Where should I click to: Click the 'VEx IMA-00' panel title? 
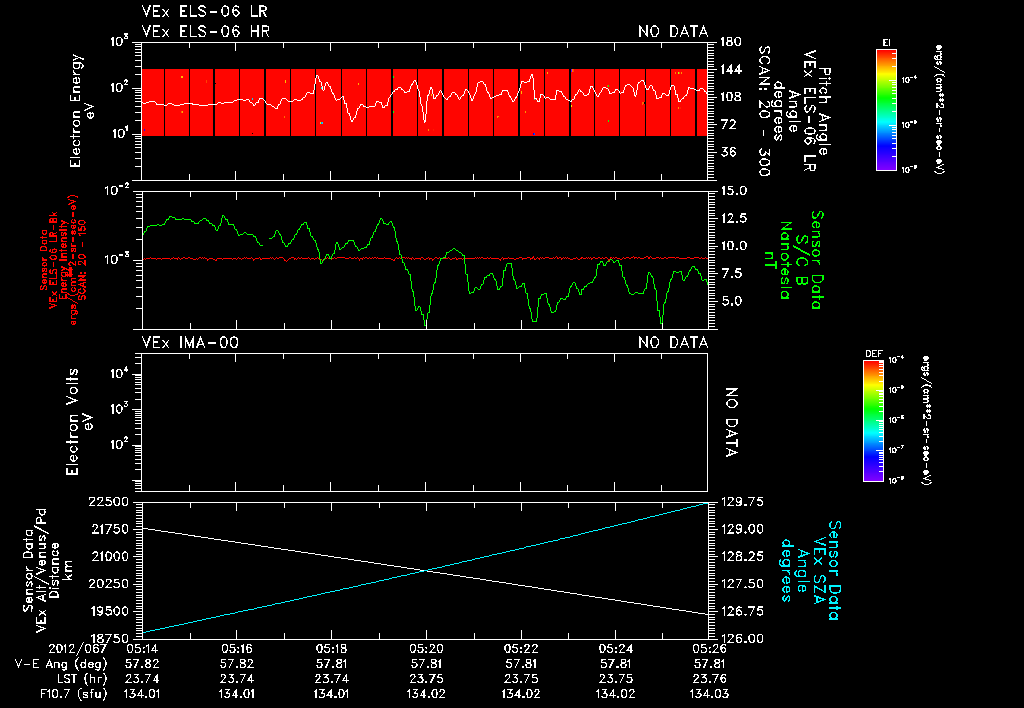coord(190,342)
